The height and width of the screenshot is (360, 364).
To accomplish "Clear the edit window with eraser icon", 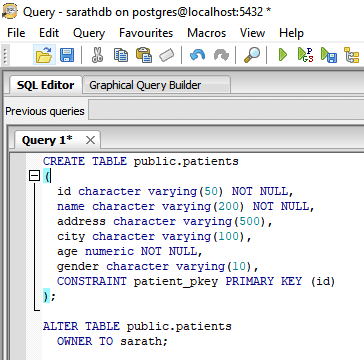I will click(166, 55).
